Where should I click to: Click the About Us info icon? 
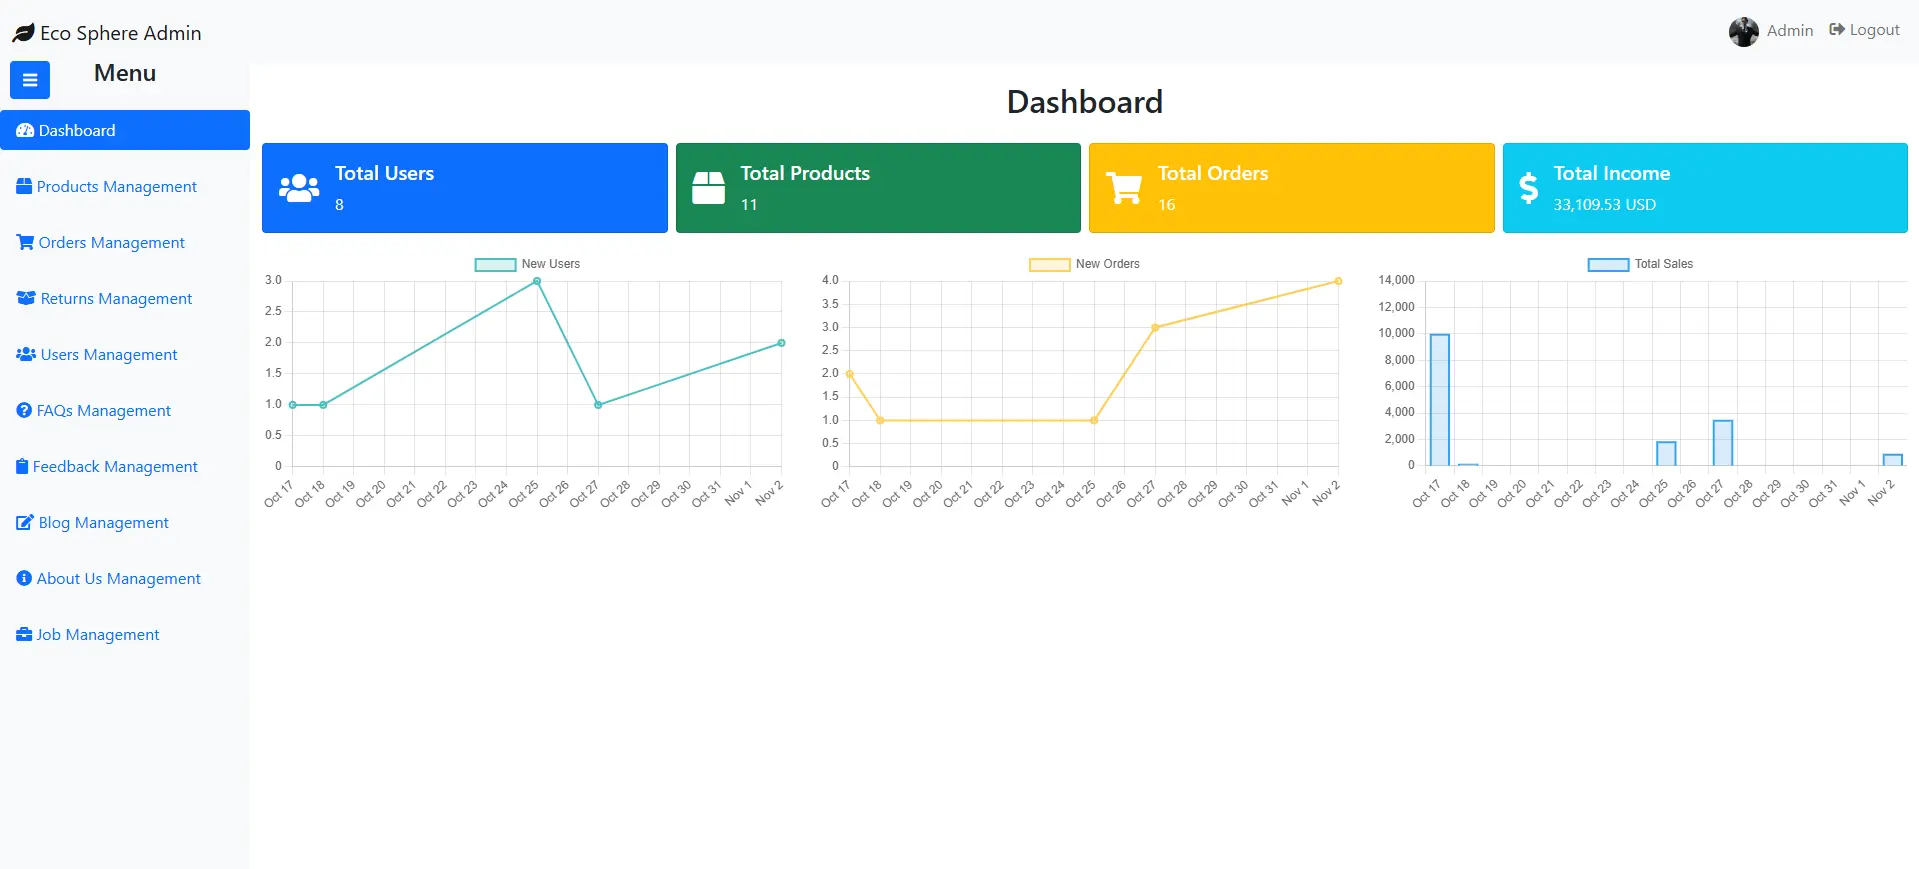click(x=24, y=578)
